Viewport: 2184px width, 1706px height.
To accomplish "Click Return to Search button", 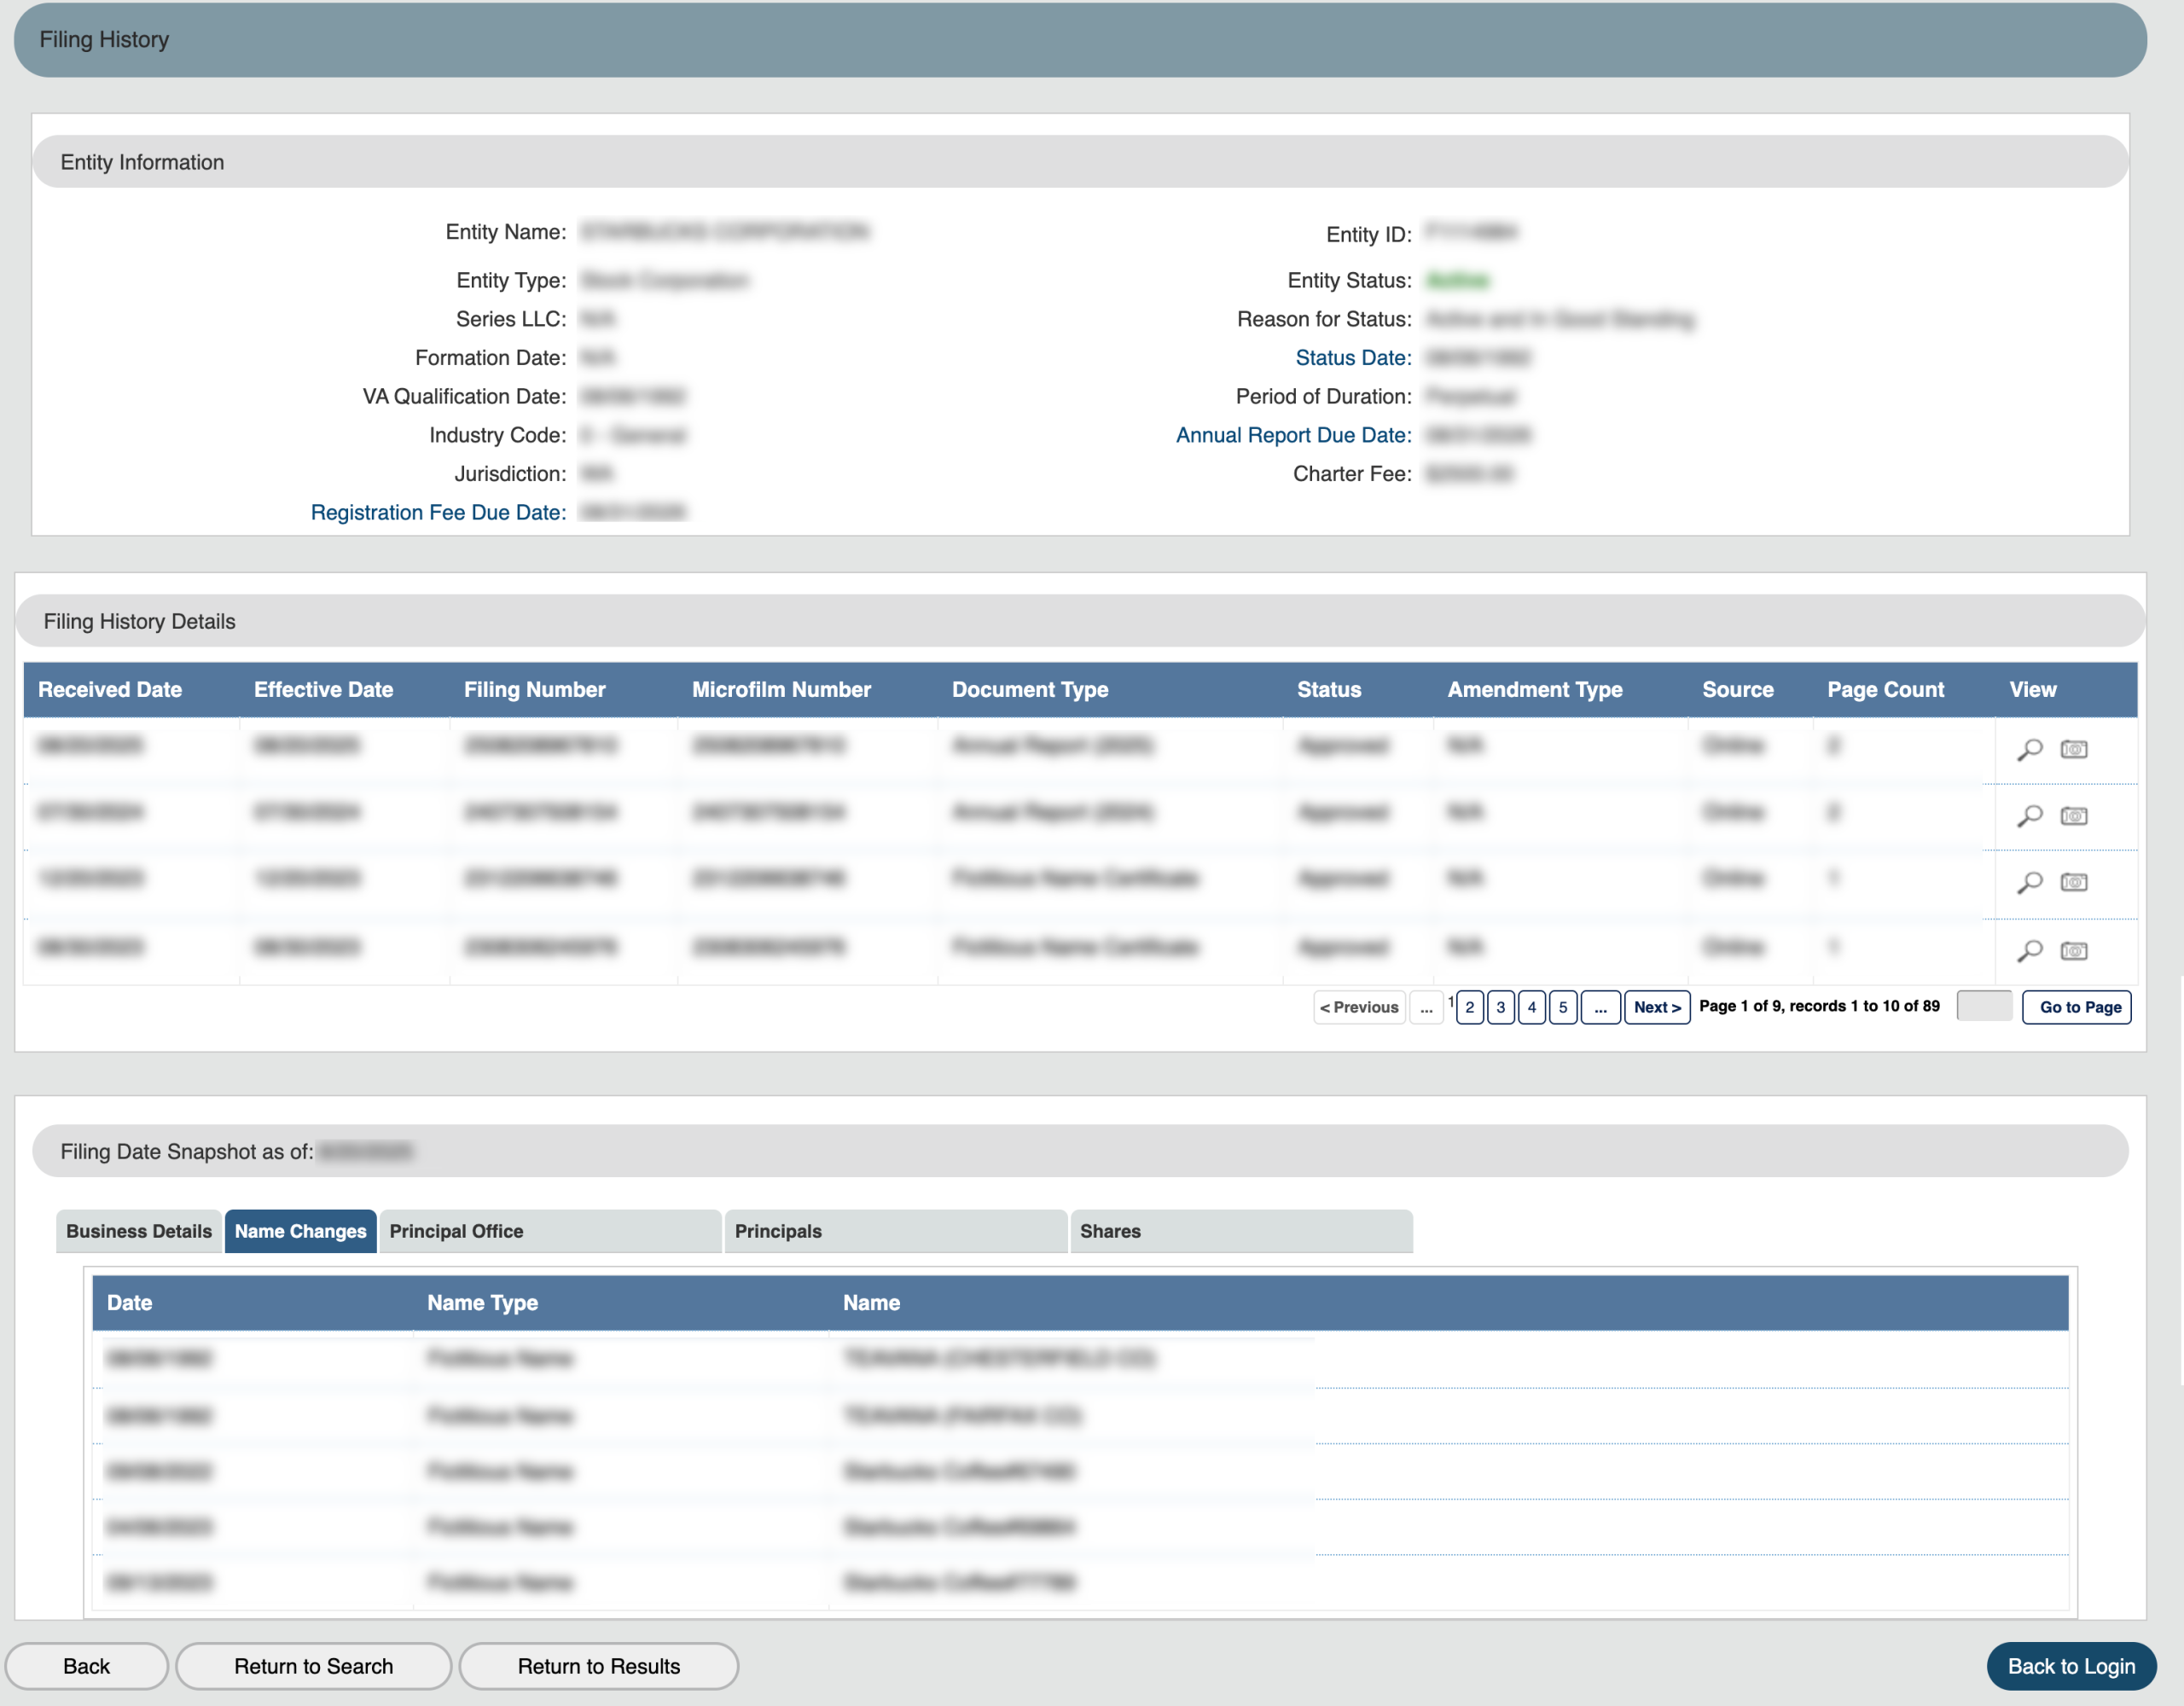I will pyautogui.click(x=314, y=1666).
